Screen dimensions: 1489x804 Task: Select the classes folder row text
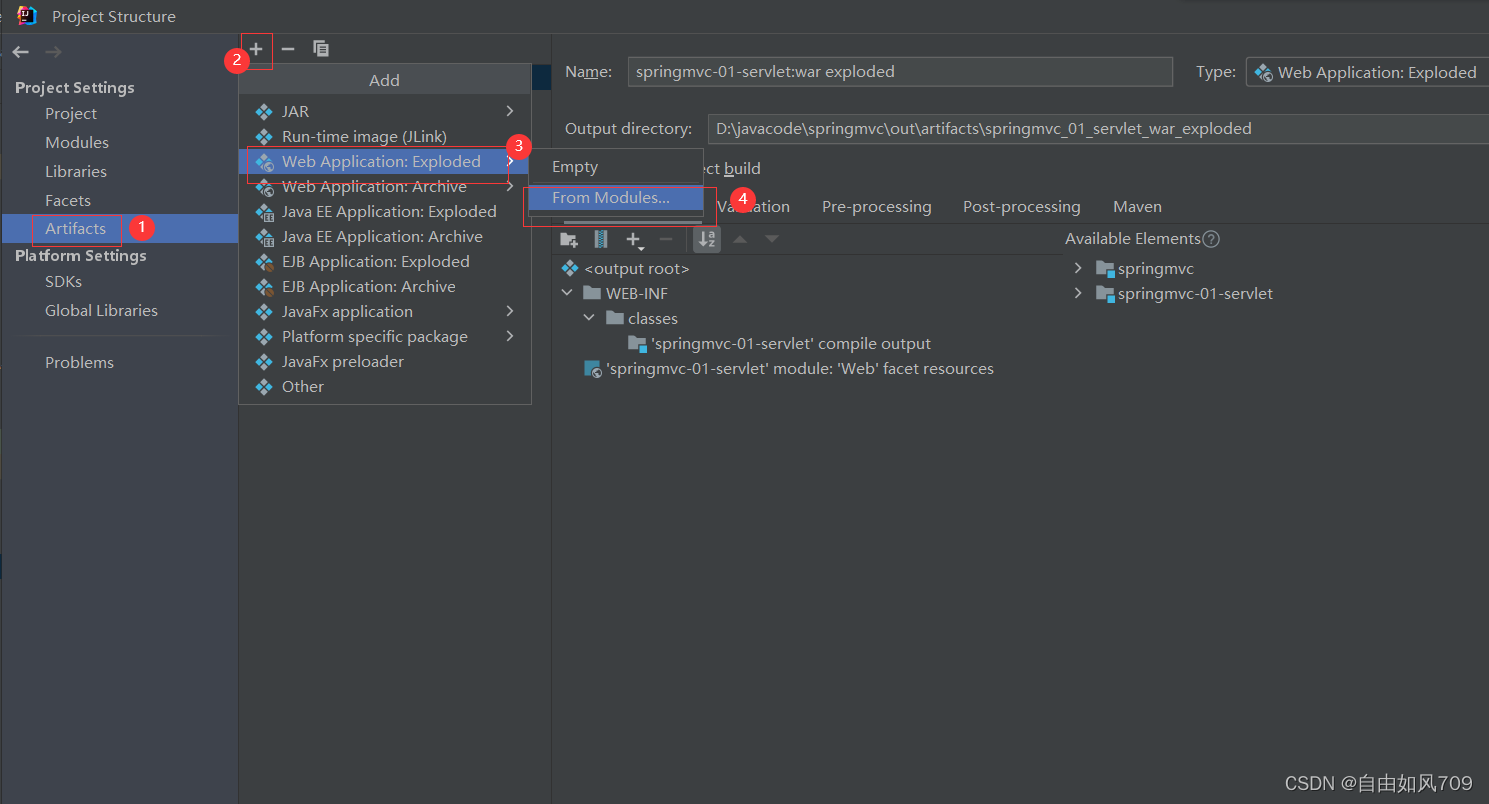click(653, 319)
